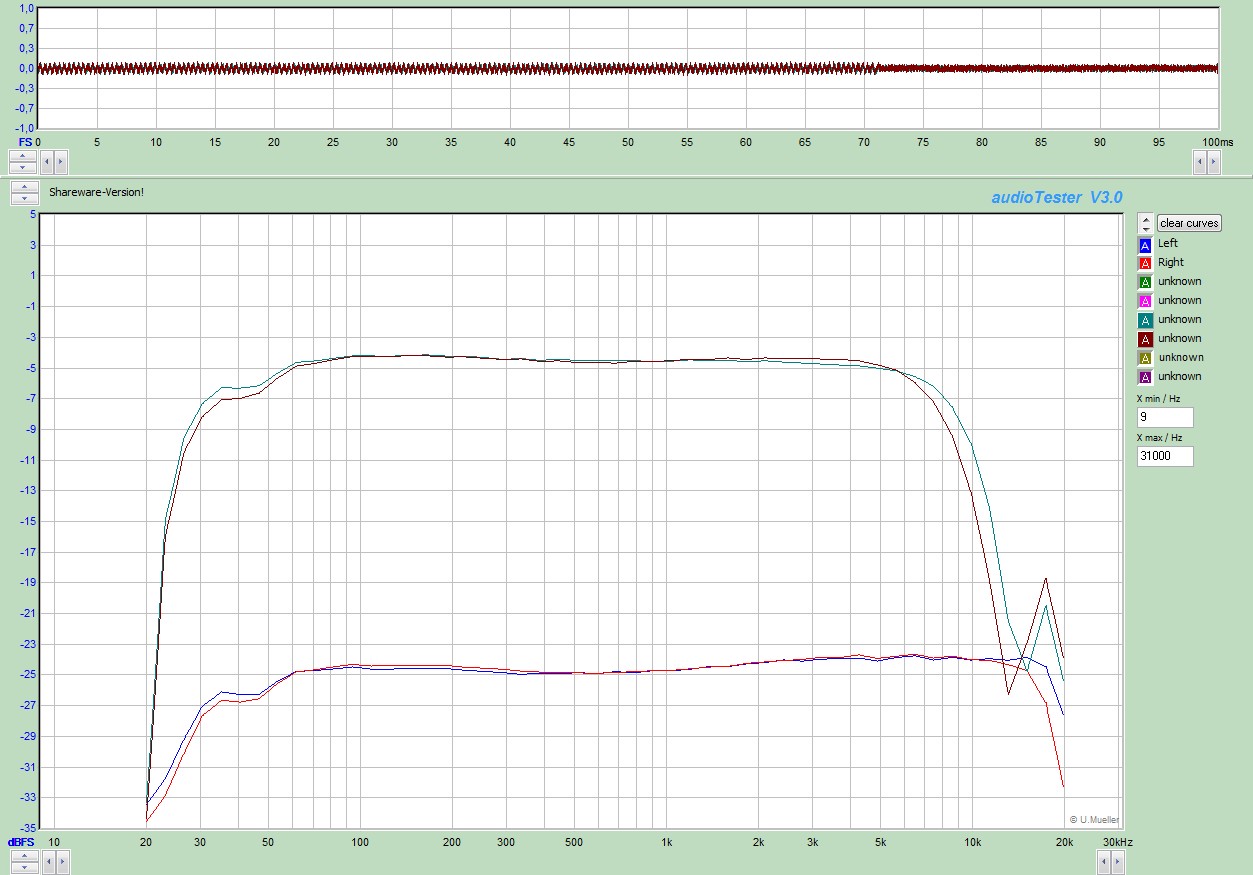Image resolution: width=1253 pixels, height=875 pixels.
Task: Toggle the dark red unknown curve swatch
Action: click(1145, 340)
